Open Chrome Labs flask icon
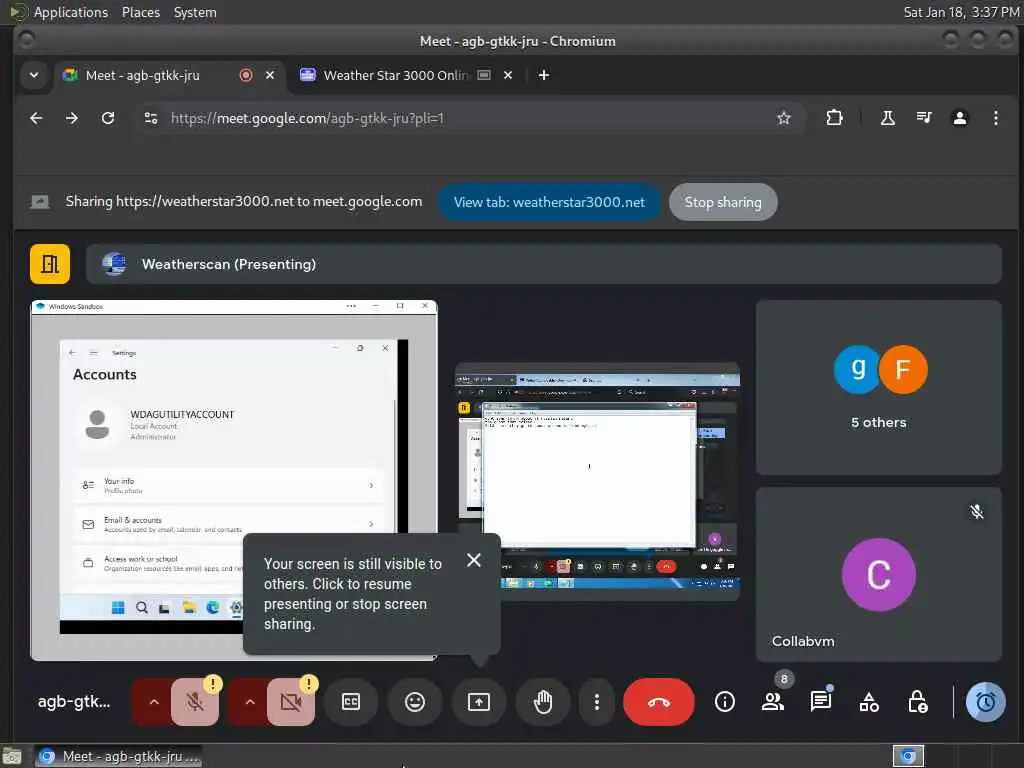Screen dimensions: 1024x768 point(888,118)
